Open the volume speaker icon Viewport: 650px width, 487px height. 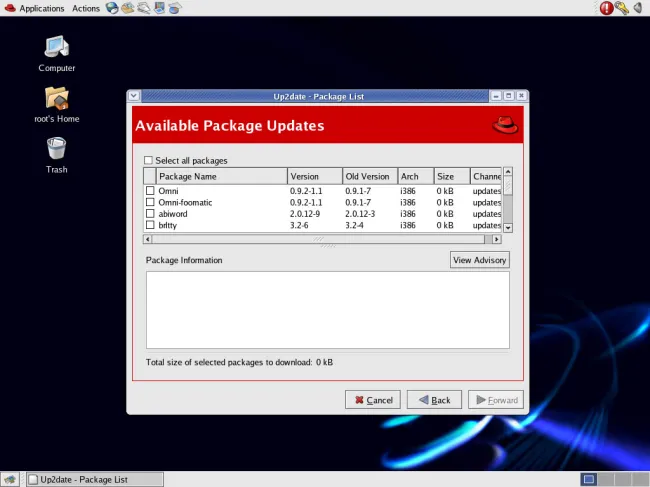tap(637, 8)
